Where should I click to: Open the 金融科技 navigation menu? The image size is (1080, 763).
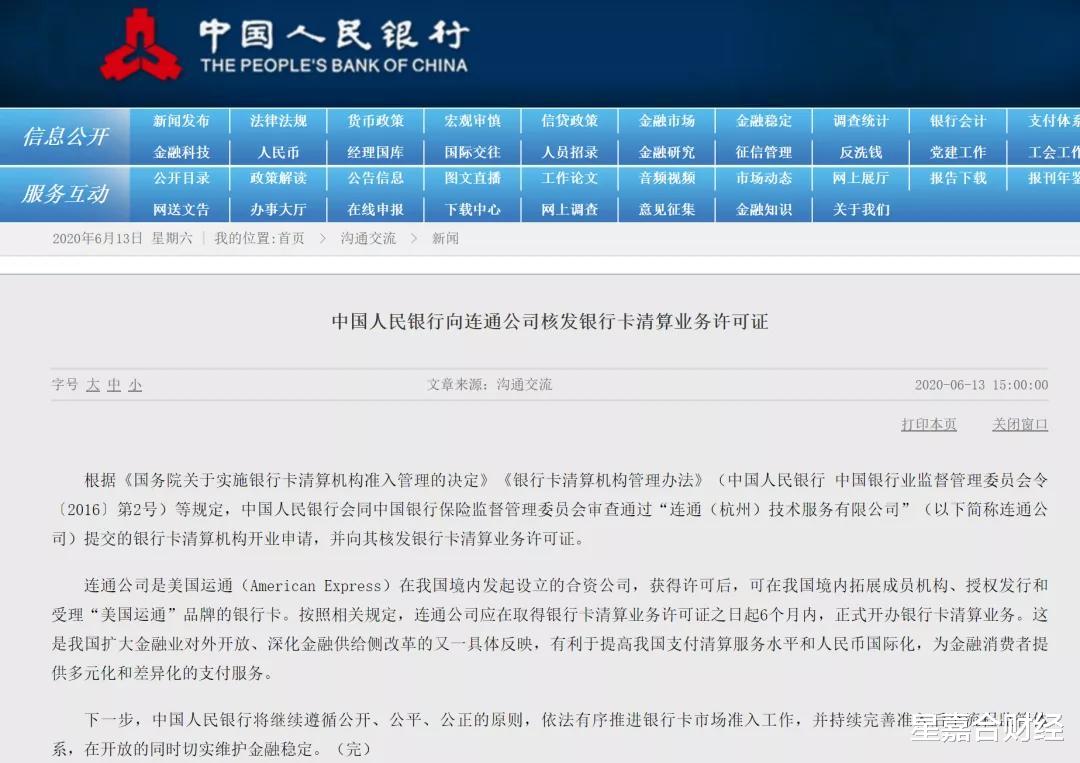[183, 150]
